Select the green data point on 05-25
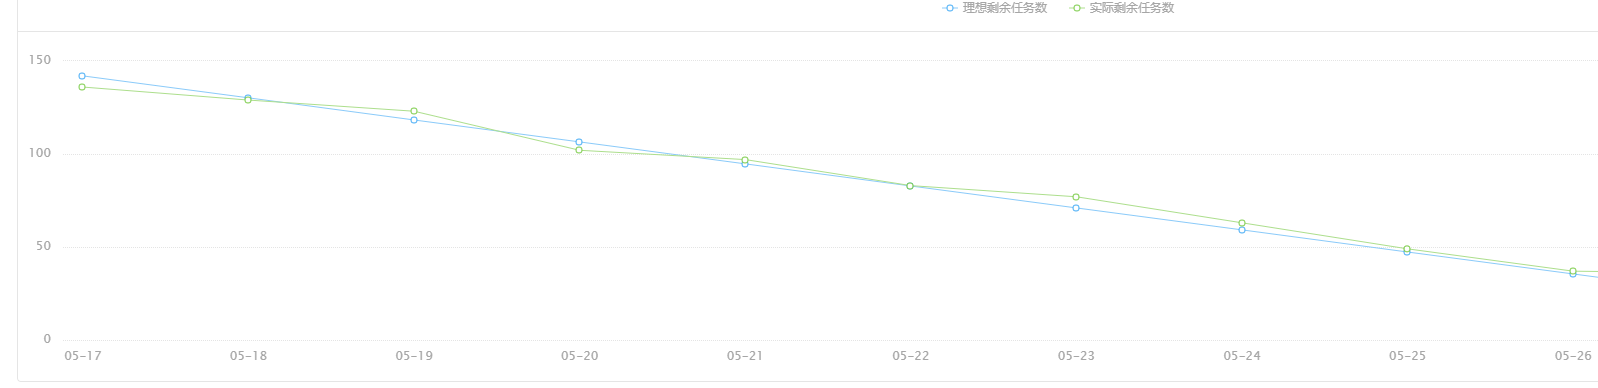 [1407, 249]
